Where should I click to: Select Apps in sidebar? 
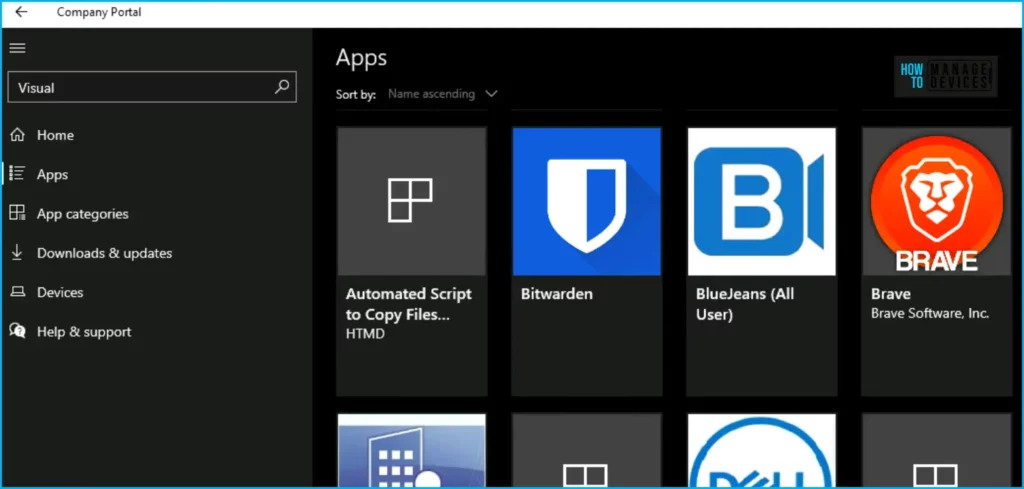[x=52, y=175]
